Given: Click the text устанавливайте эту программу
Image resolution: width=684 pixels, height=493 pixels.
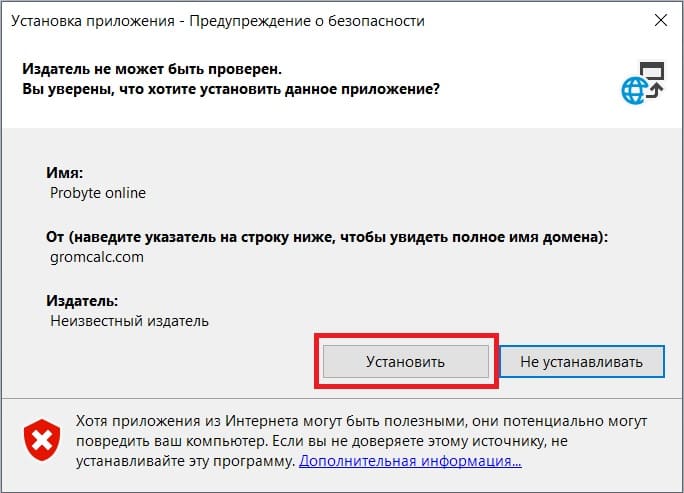Looking at the screenshot, I should pyautogui.click(x=185, y=462).
